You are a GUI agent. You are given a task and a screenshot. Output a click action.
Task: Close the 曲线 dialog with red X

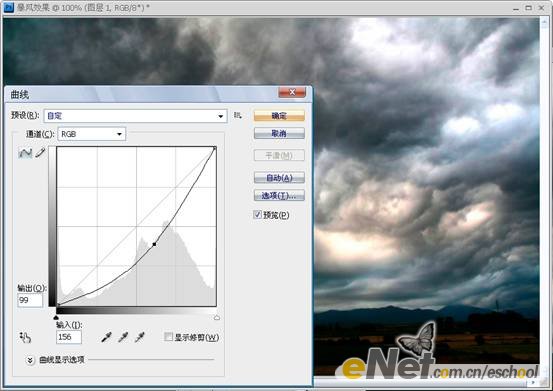click(x=292, y=92)
